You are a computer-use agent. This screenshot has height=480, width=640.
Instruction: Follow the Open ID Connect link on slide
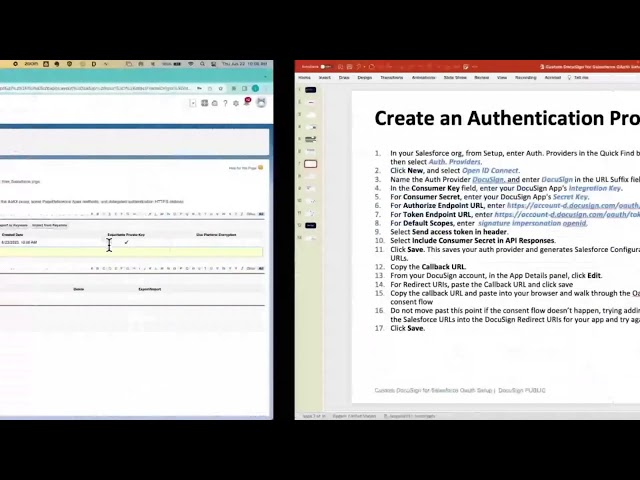coord(491,171)
